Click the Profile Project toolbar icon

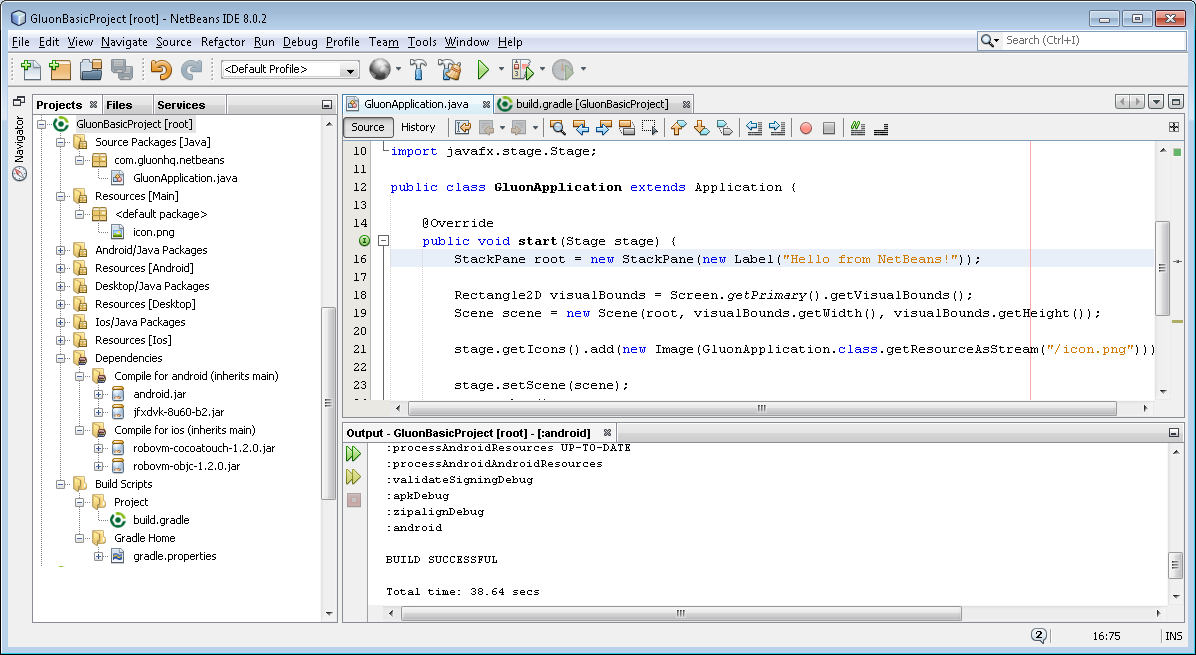[x=563, y=69]
